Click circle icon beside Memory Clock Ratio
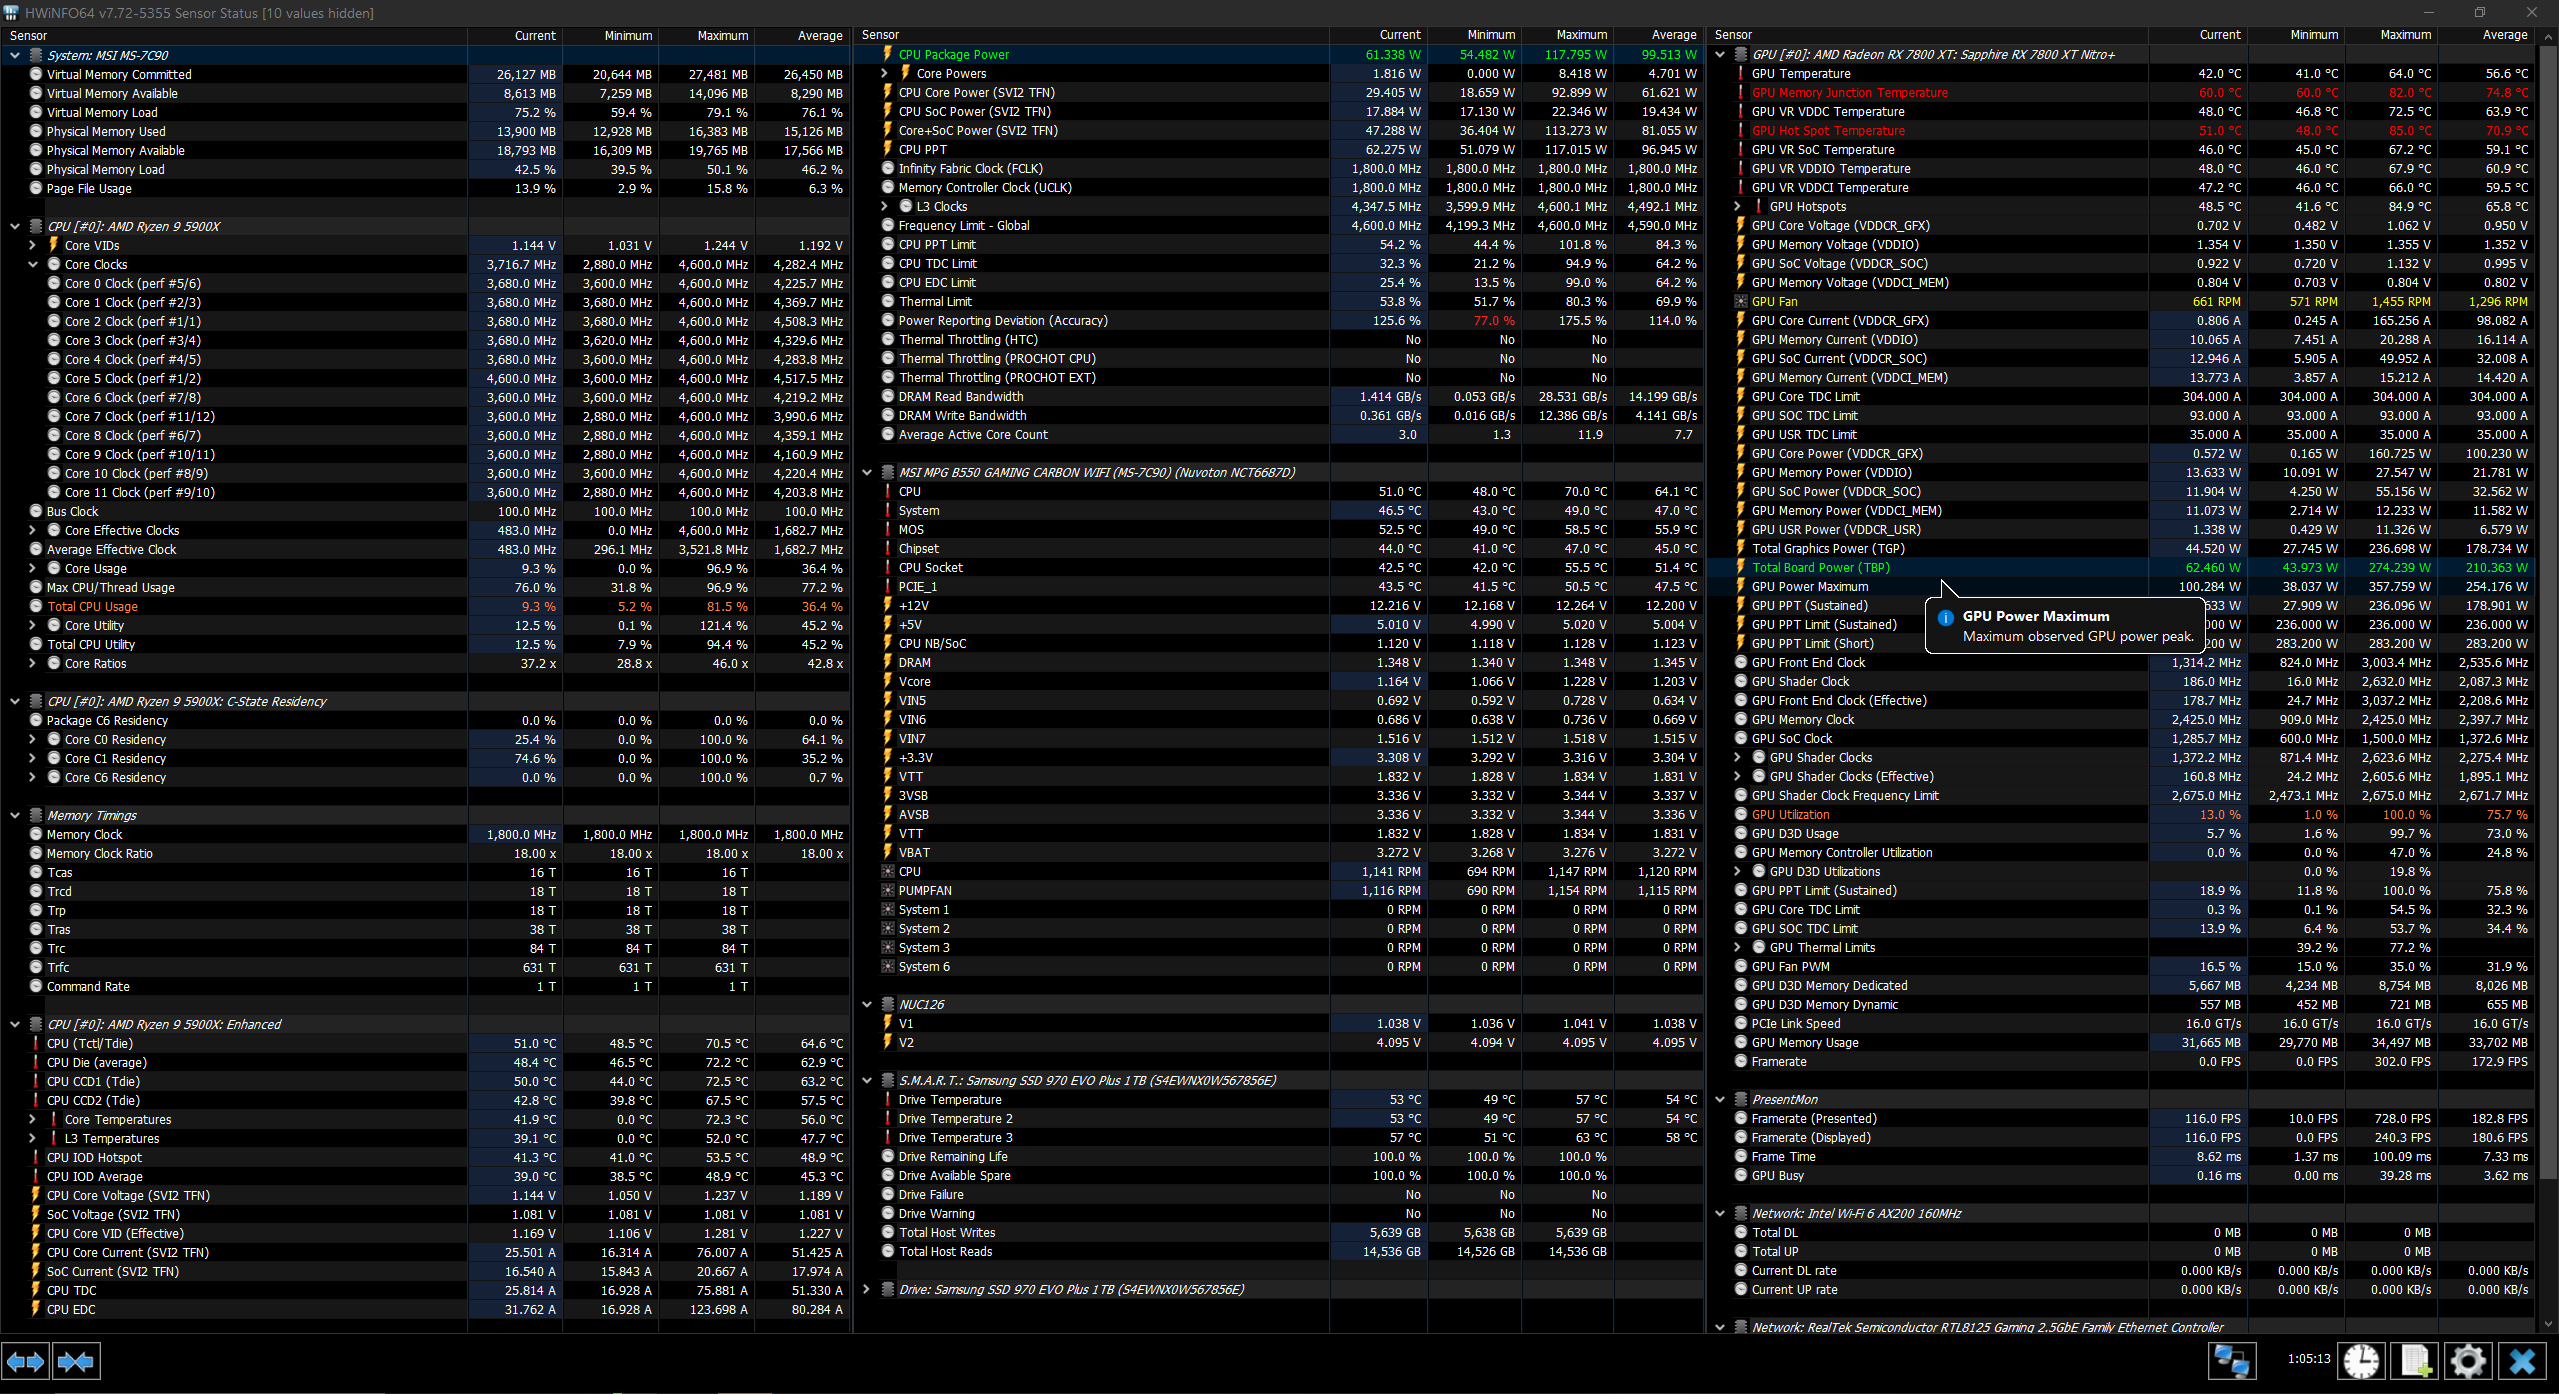Viewport: 2559px width, 1394px height. pos(36,853)
